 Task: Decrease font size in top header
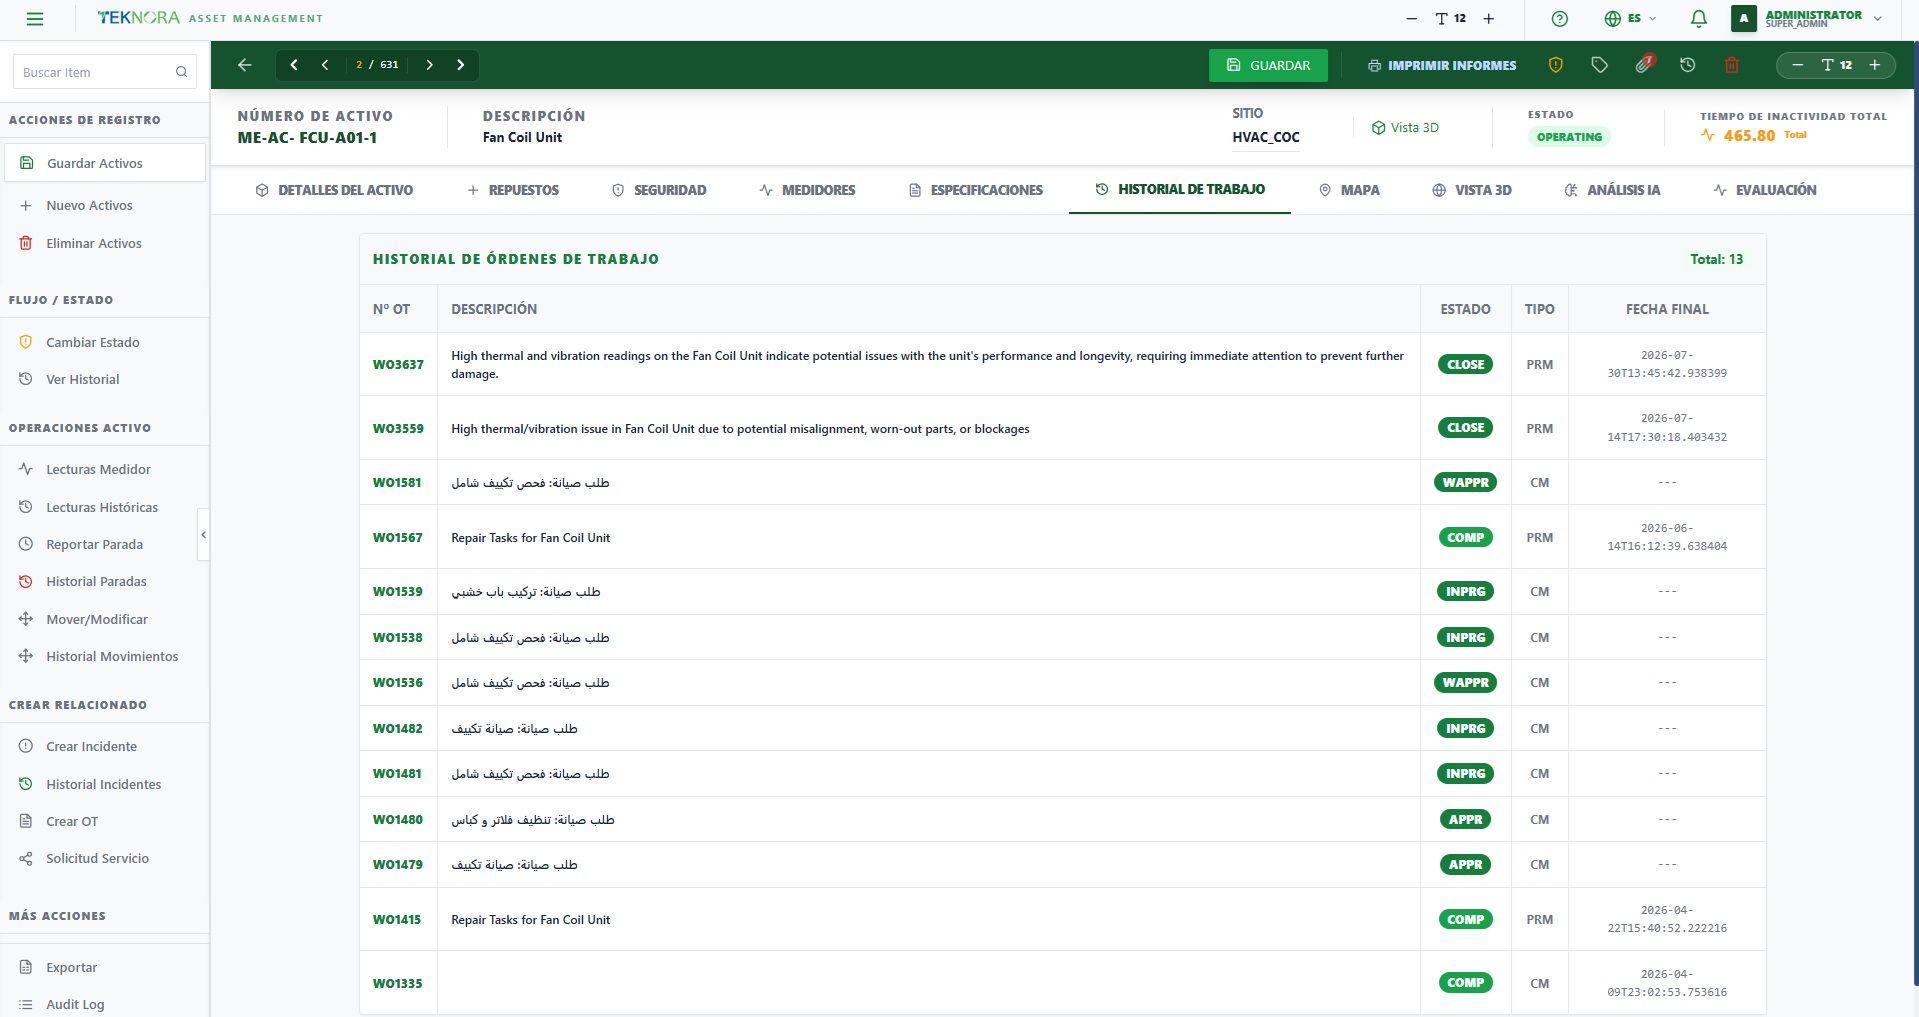(1411, 19)
